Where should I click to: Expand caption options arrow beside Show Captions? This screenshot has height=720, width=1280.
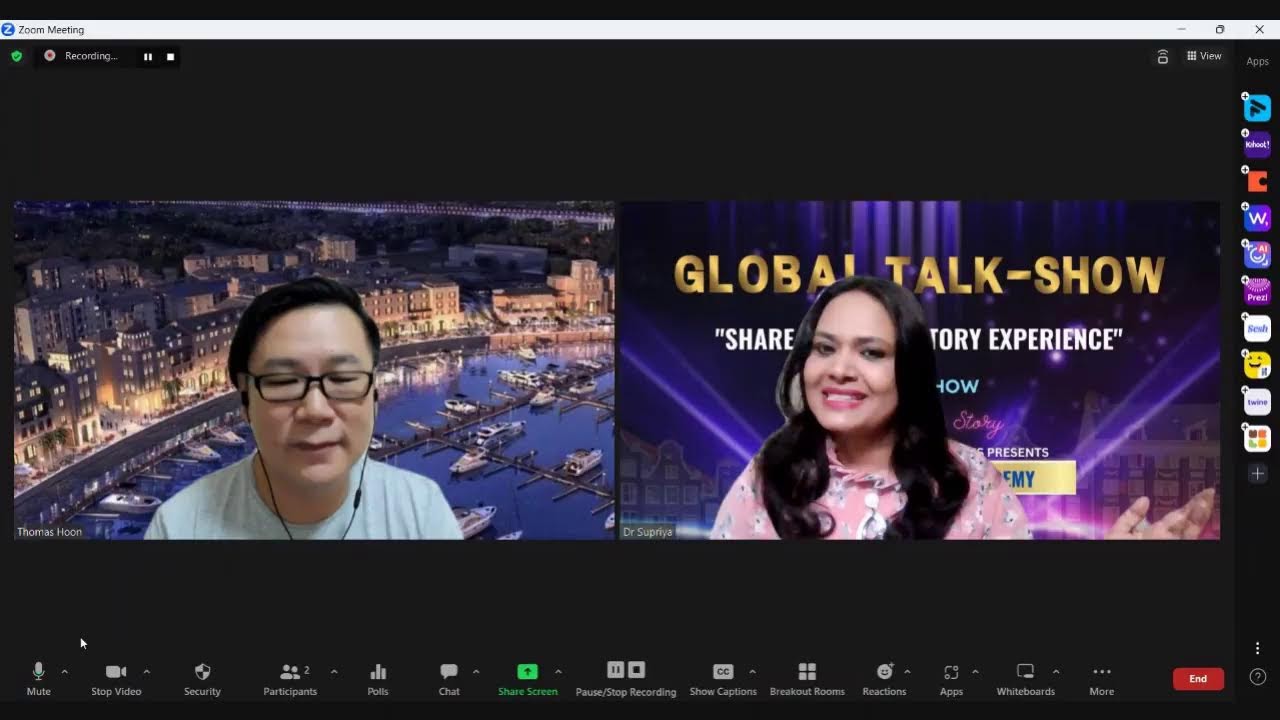[752, 672]
